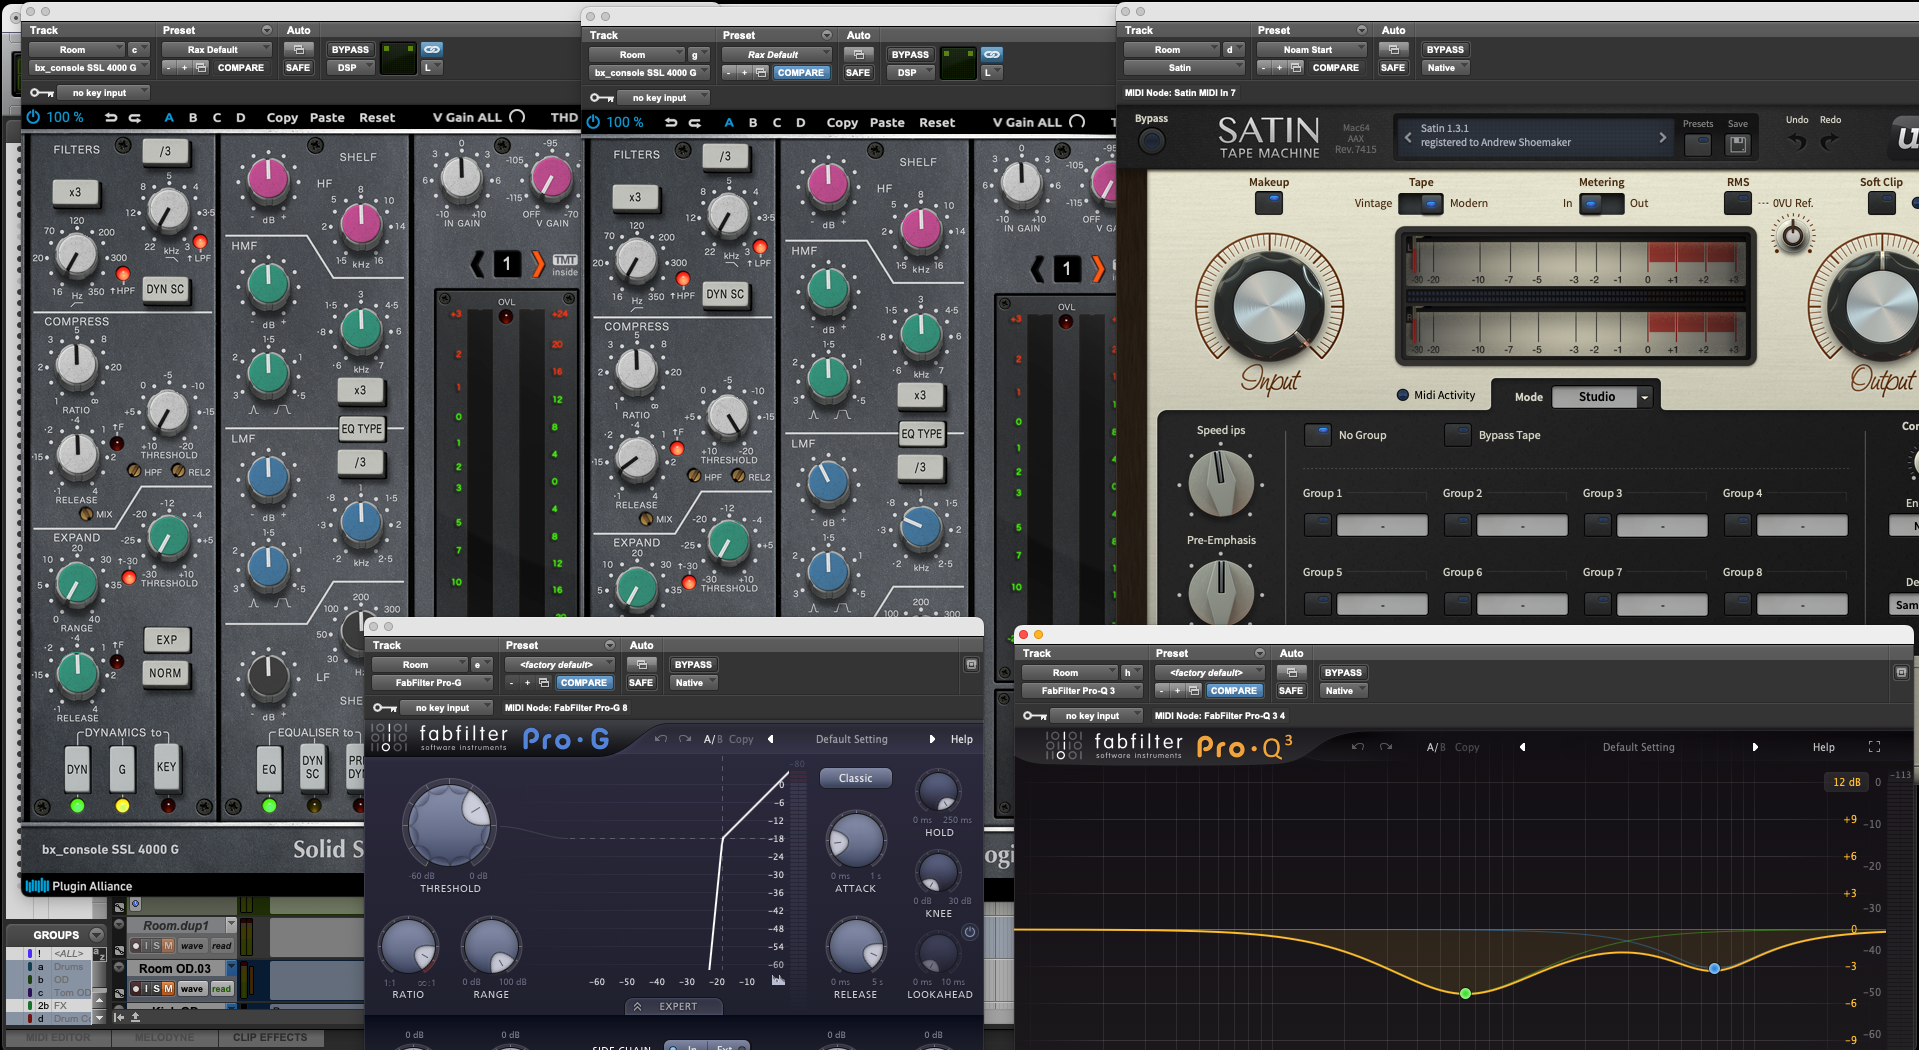1919x1050 pixels.
Task: Click the Pro-G THRESHOLD knob
Action: 449,826
